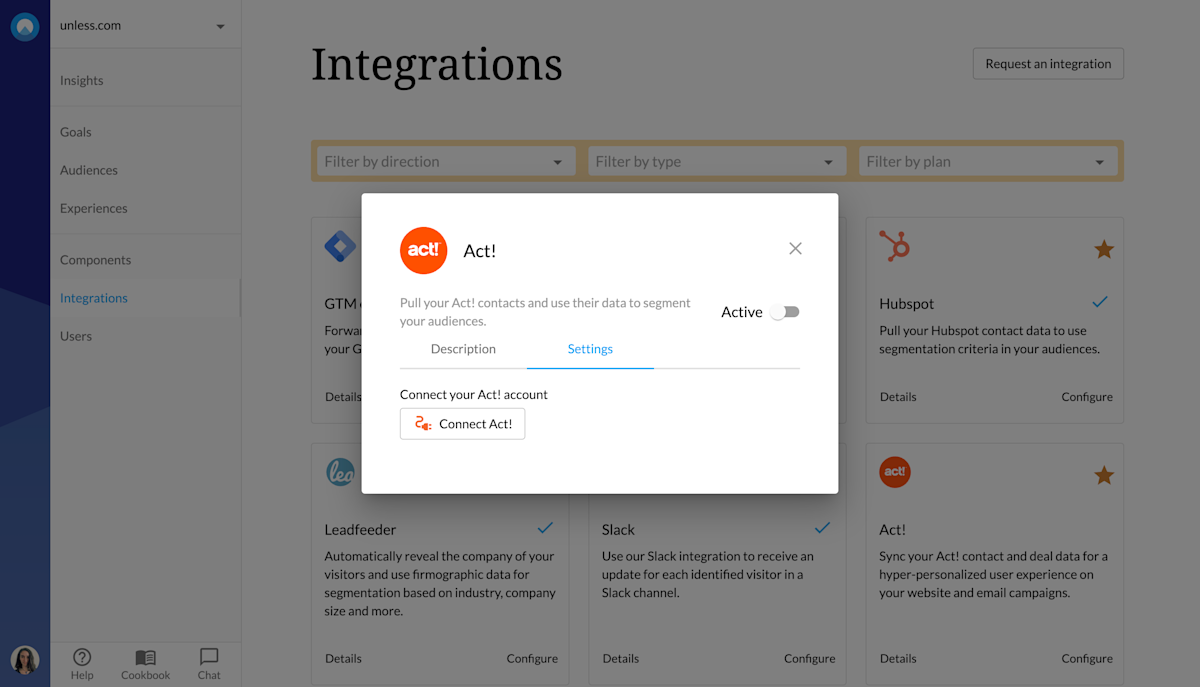Image resolution: width=1200 pixels, height=687 pixels.
Task: Click the Connect Act! button
Action: coord(462,424)
